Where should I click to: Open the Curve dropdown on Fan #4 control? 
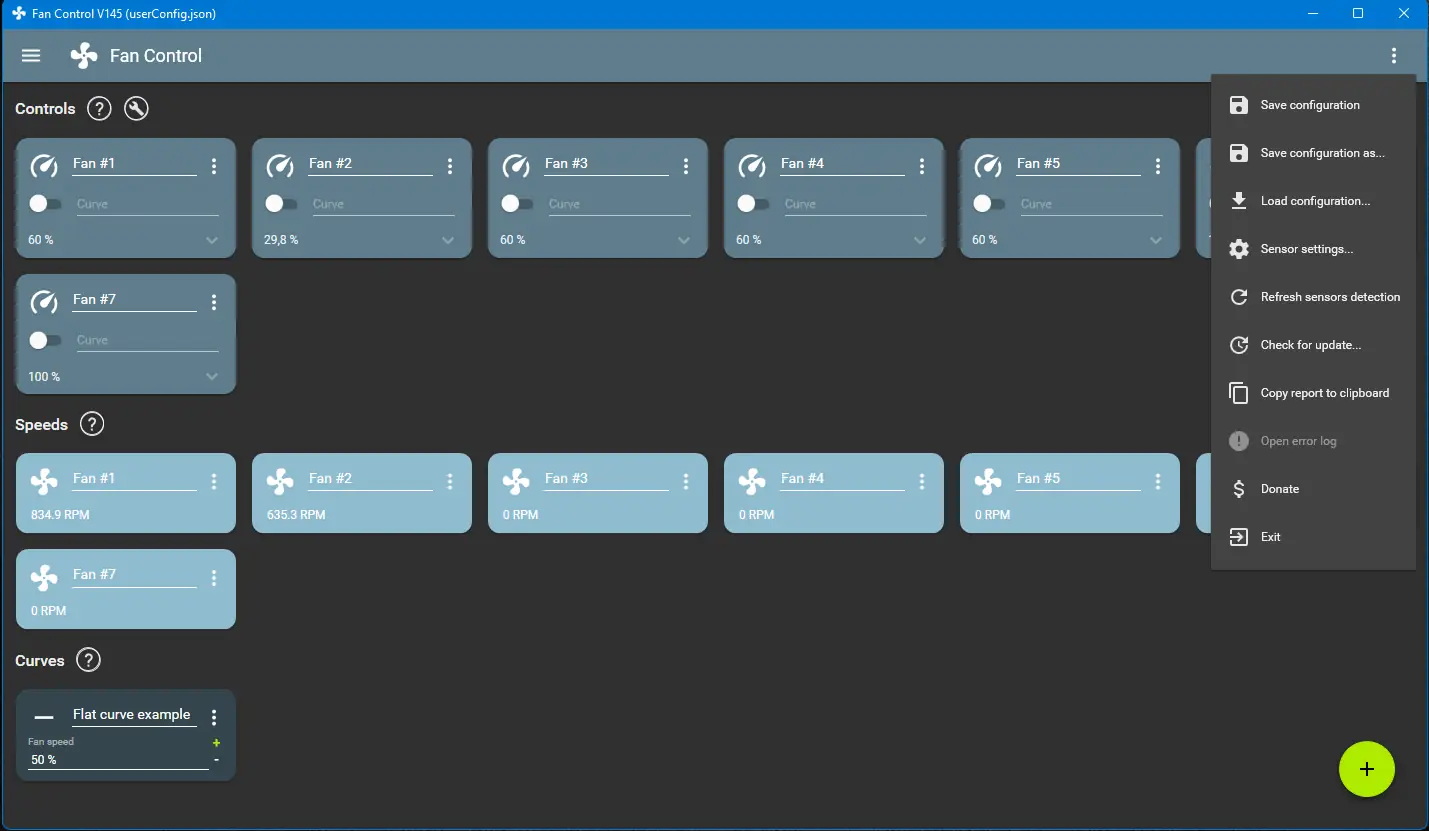point(855,204)
